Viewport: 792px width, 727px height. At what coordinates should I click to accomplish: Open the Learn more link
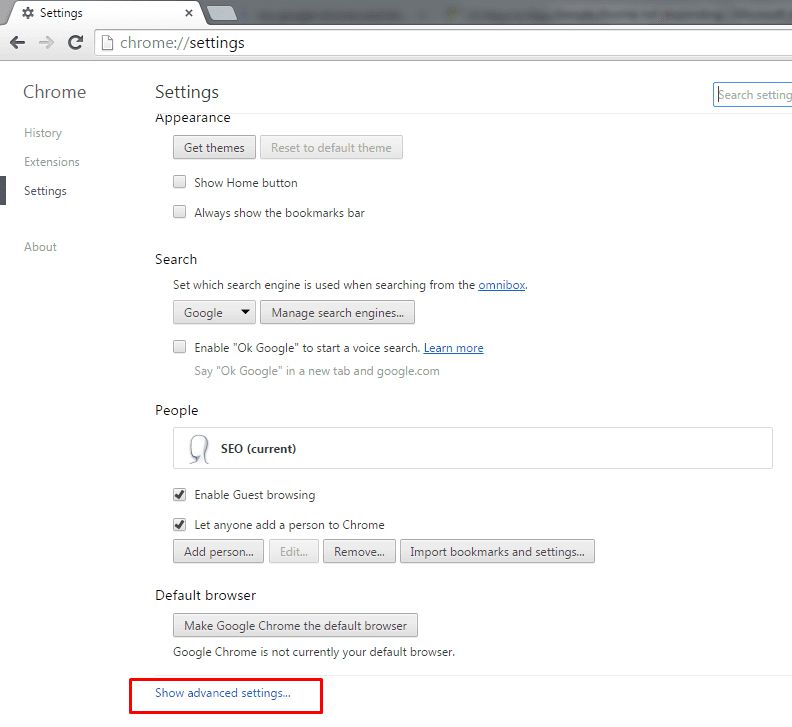[454, 348]
